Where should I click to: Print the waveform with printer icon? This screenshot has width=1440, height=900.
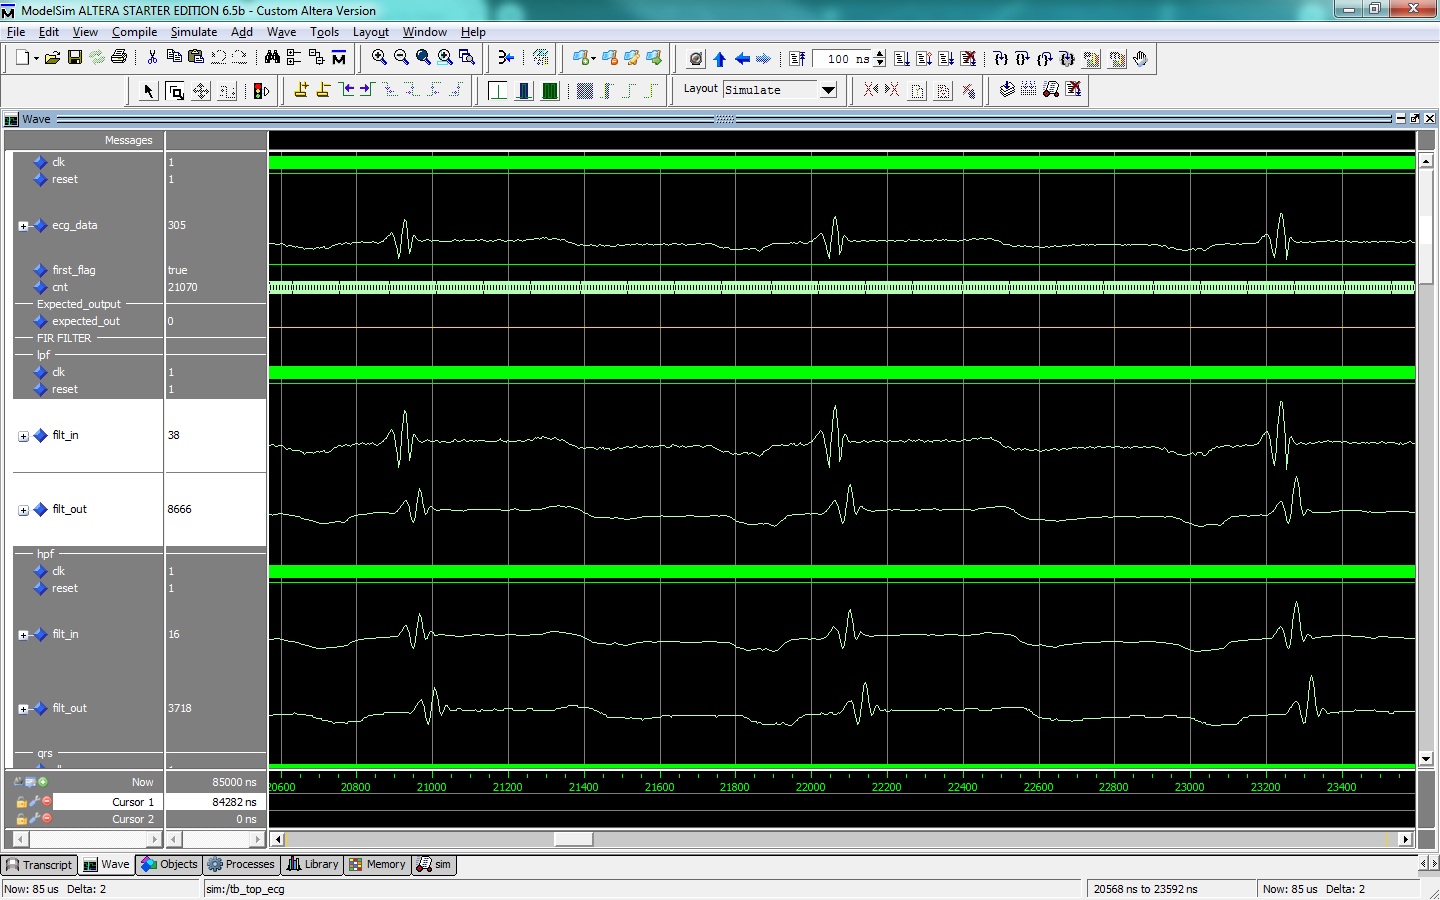point(119,57)
